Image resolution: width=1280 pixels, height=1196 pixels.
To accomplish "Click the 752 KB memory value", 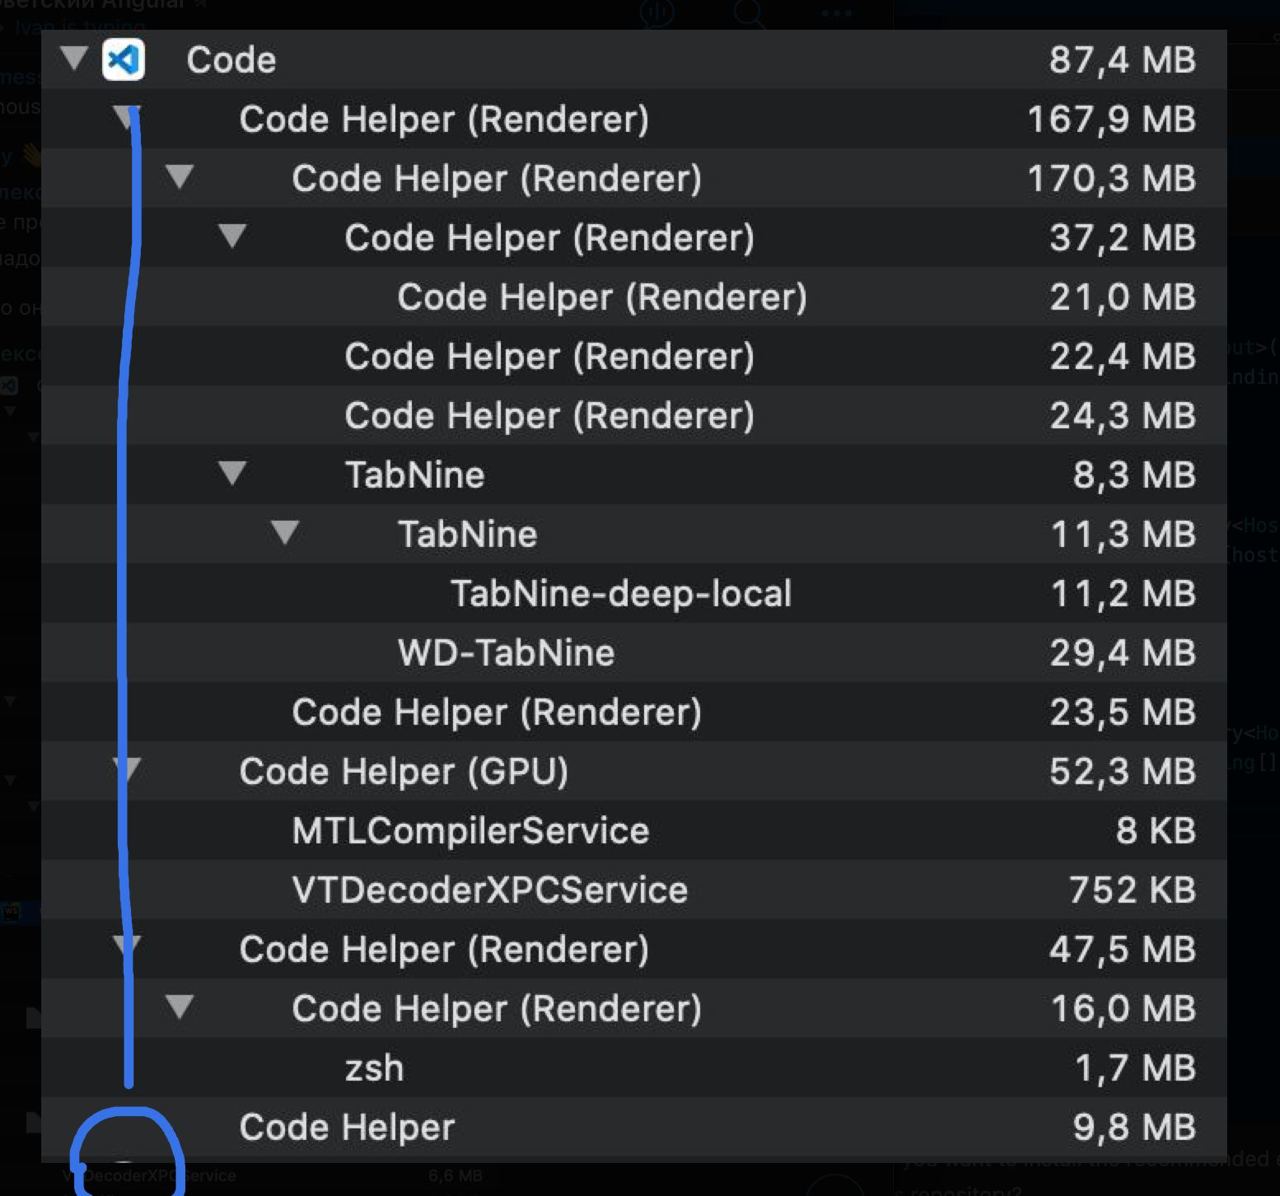I will tap(1132, 890).
